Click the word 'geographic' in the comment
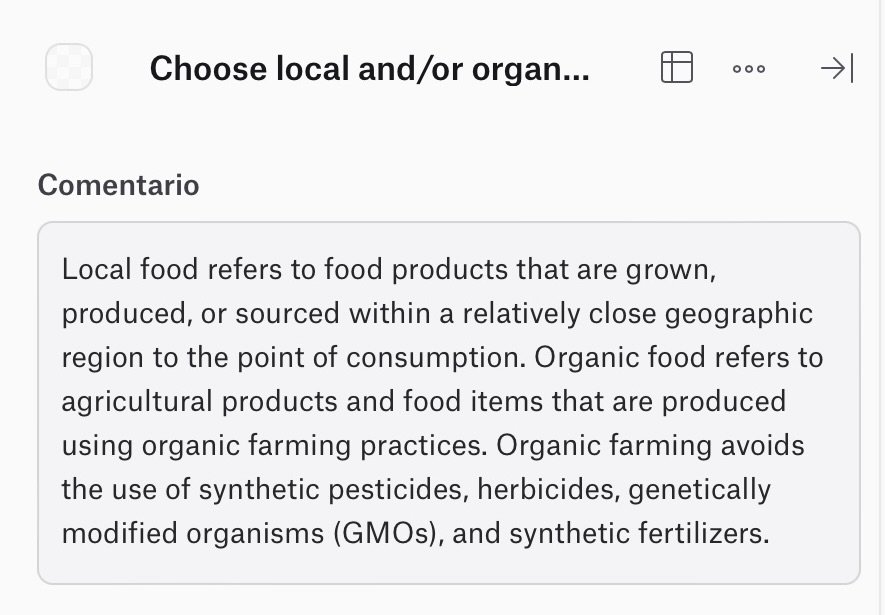The image size is (885, 615). [739, 314]
